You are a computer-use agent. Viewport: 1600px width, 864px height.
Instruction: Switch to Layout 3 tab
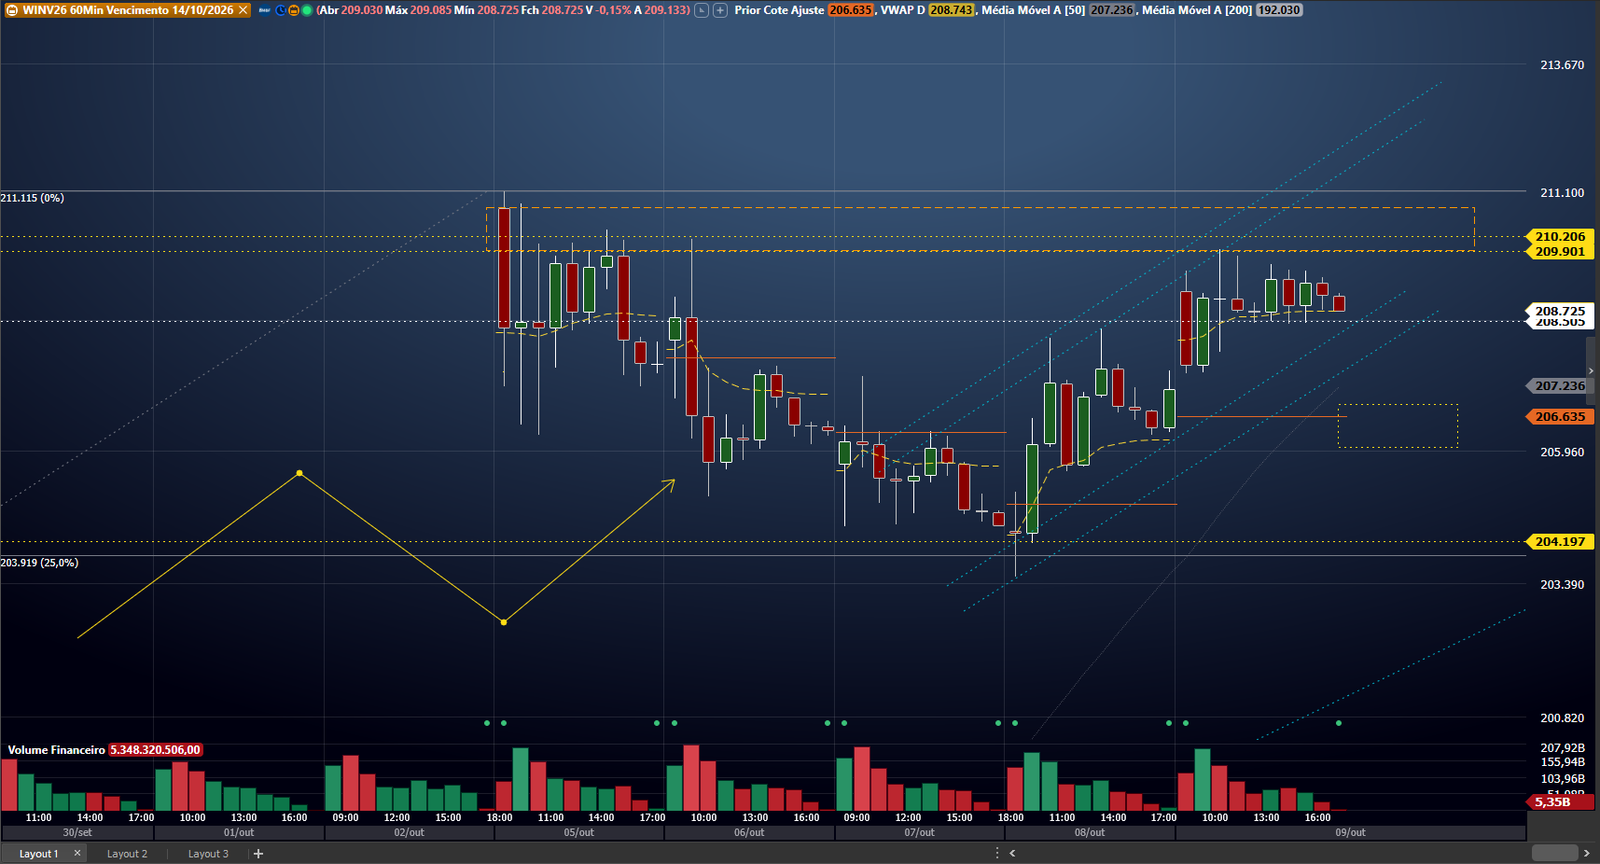click(x=208, y=853)
